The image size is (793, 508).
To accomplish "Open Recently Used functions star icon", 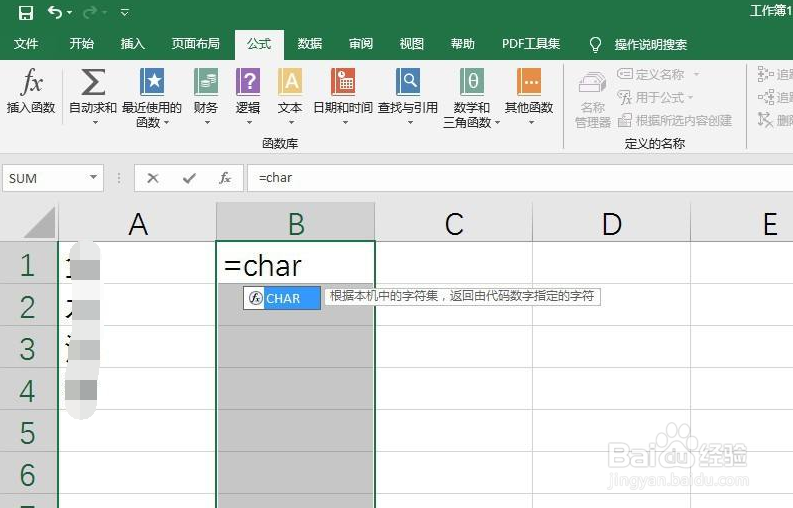I will (x=152, y=84).
